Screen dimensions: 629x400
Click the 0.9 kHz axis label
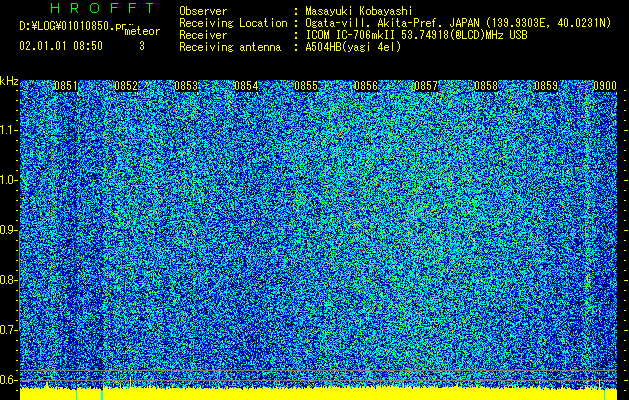pos(9,230)
